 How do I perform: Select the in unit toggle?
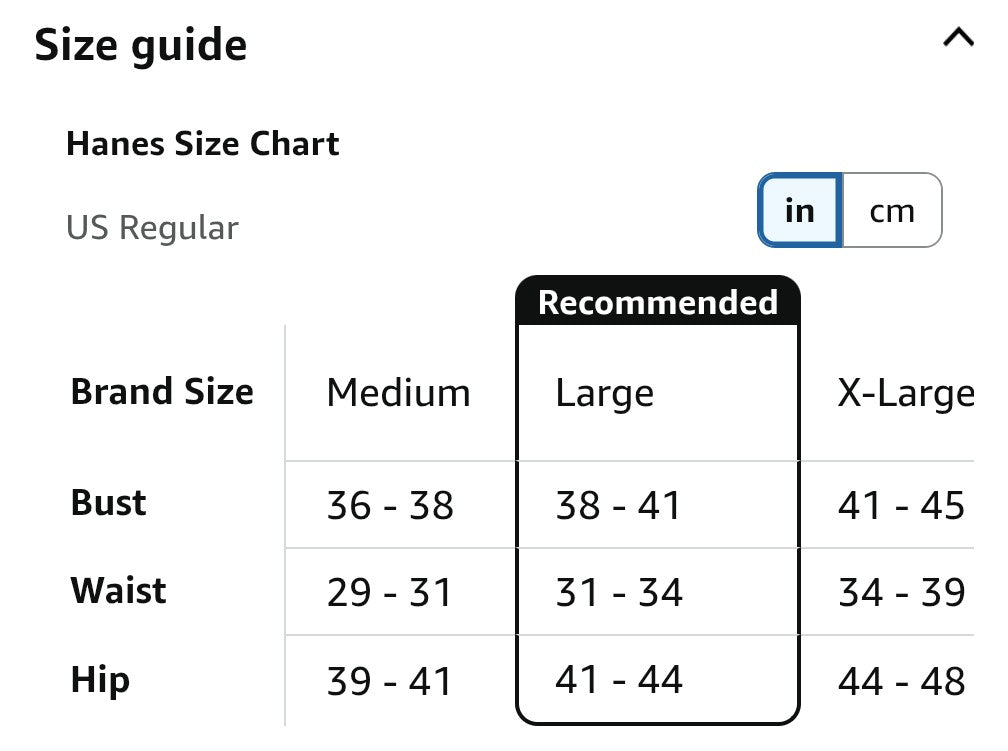pos(800,210)
